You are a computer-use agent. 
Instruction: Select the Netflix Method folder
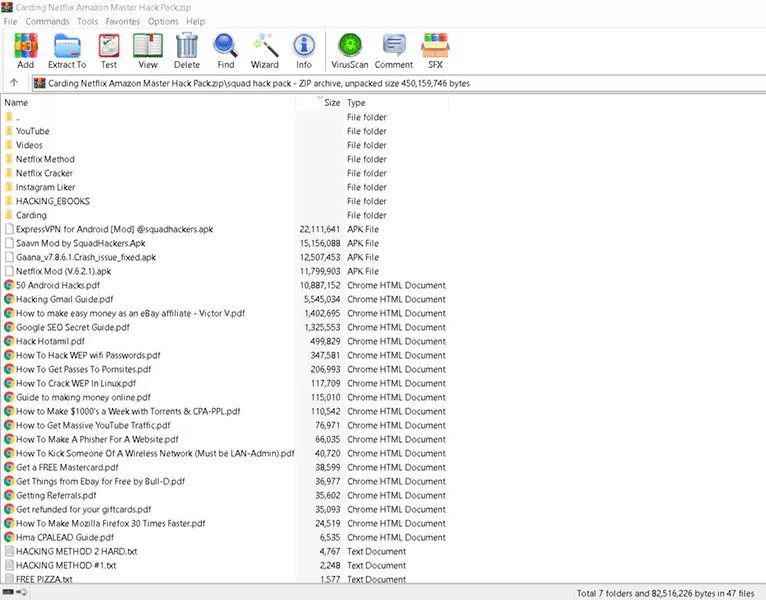point(45,159)
